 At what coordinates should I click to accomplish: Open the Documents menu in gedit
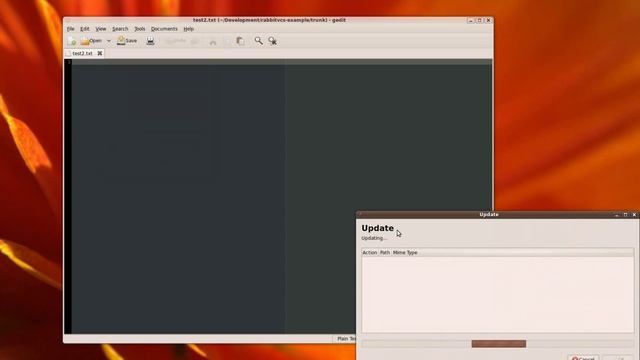point(164,29)
